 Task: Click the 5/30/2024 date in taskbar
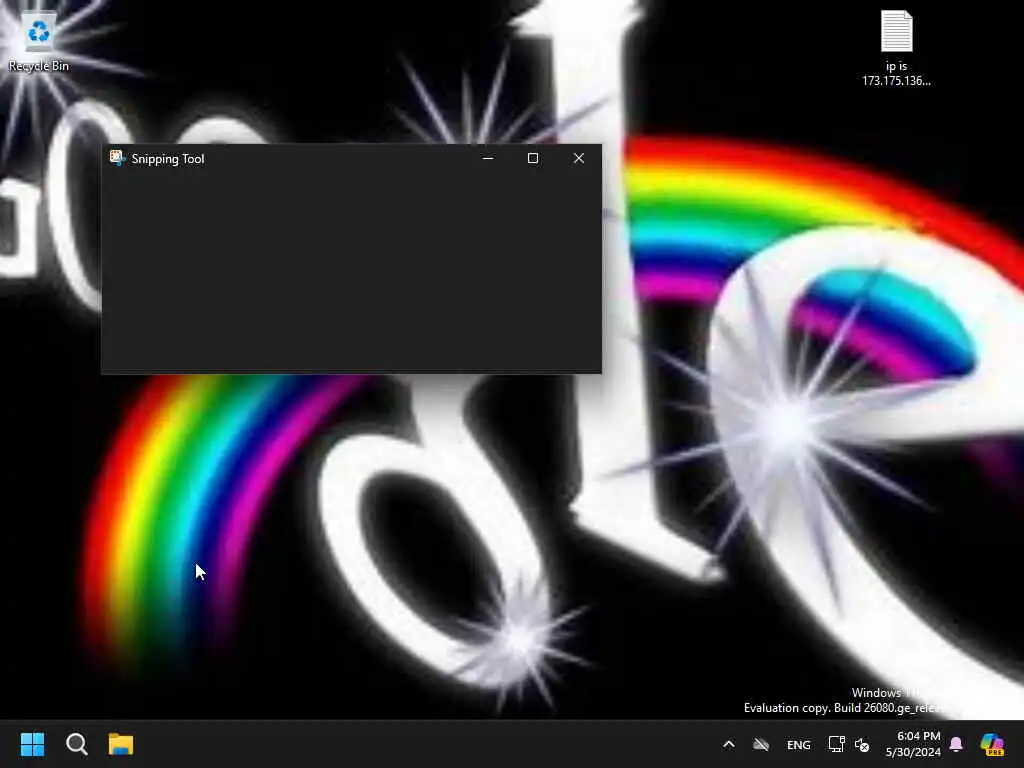point(913,752)
